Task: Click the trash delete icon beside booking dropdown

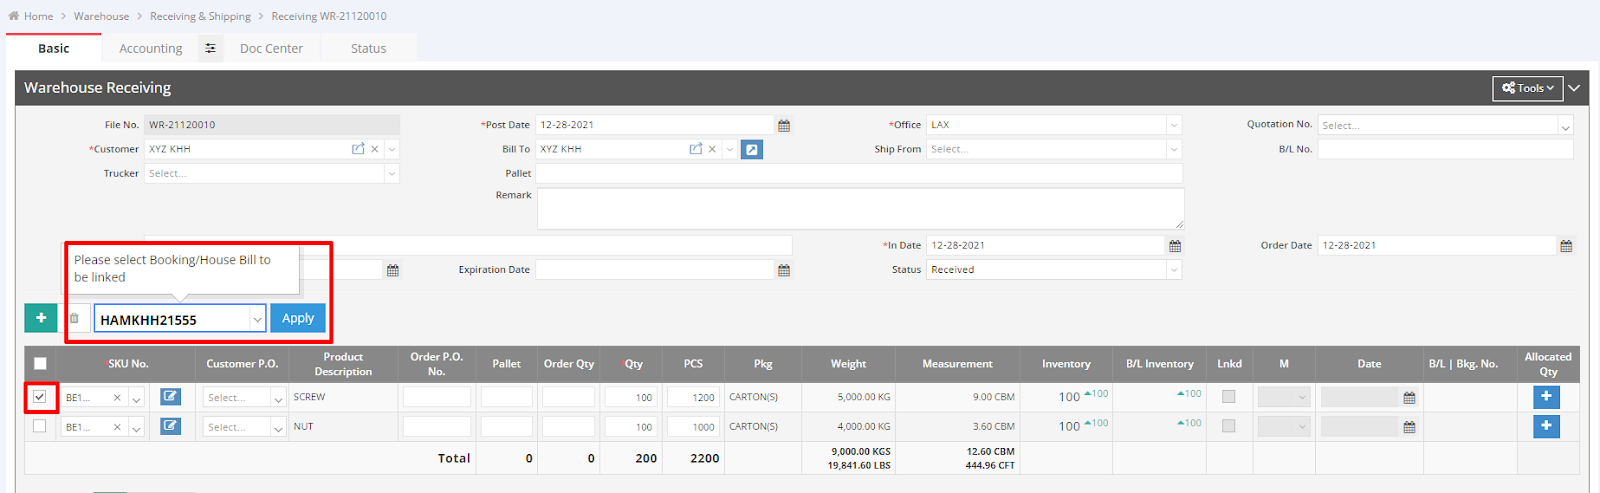Action: [74, 319]
